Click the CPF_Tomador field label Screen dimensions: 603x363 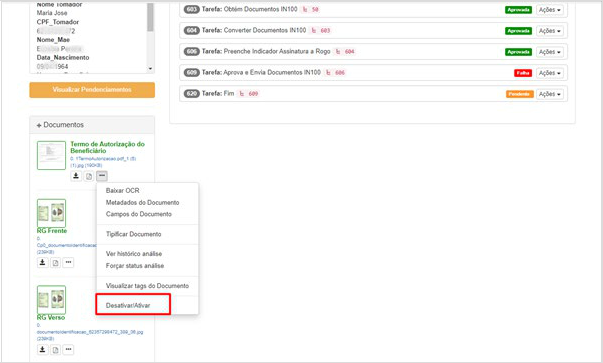point(58,22)
